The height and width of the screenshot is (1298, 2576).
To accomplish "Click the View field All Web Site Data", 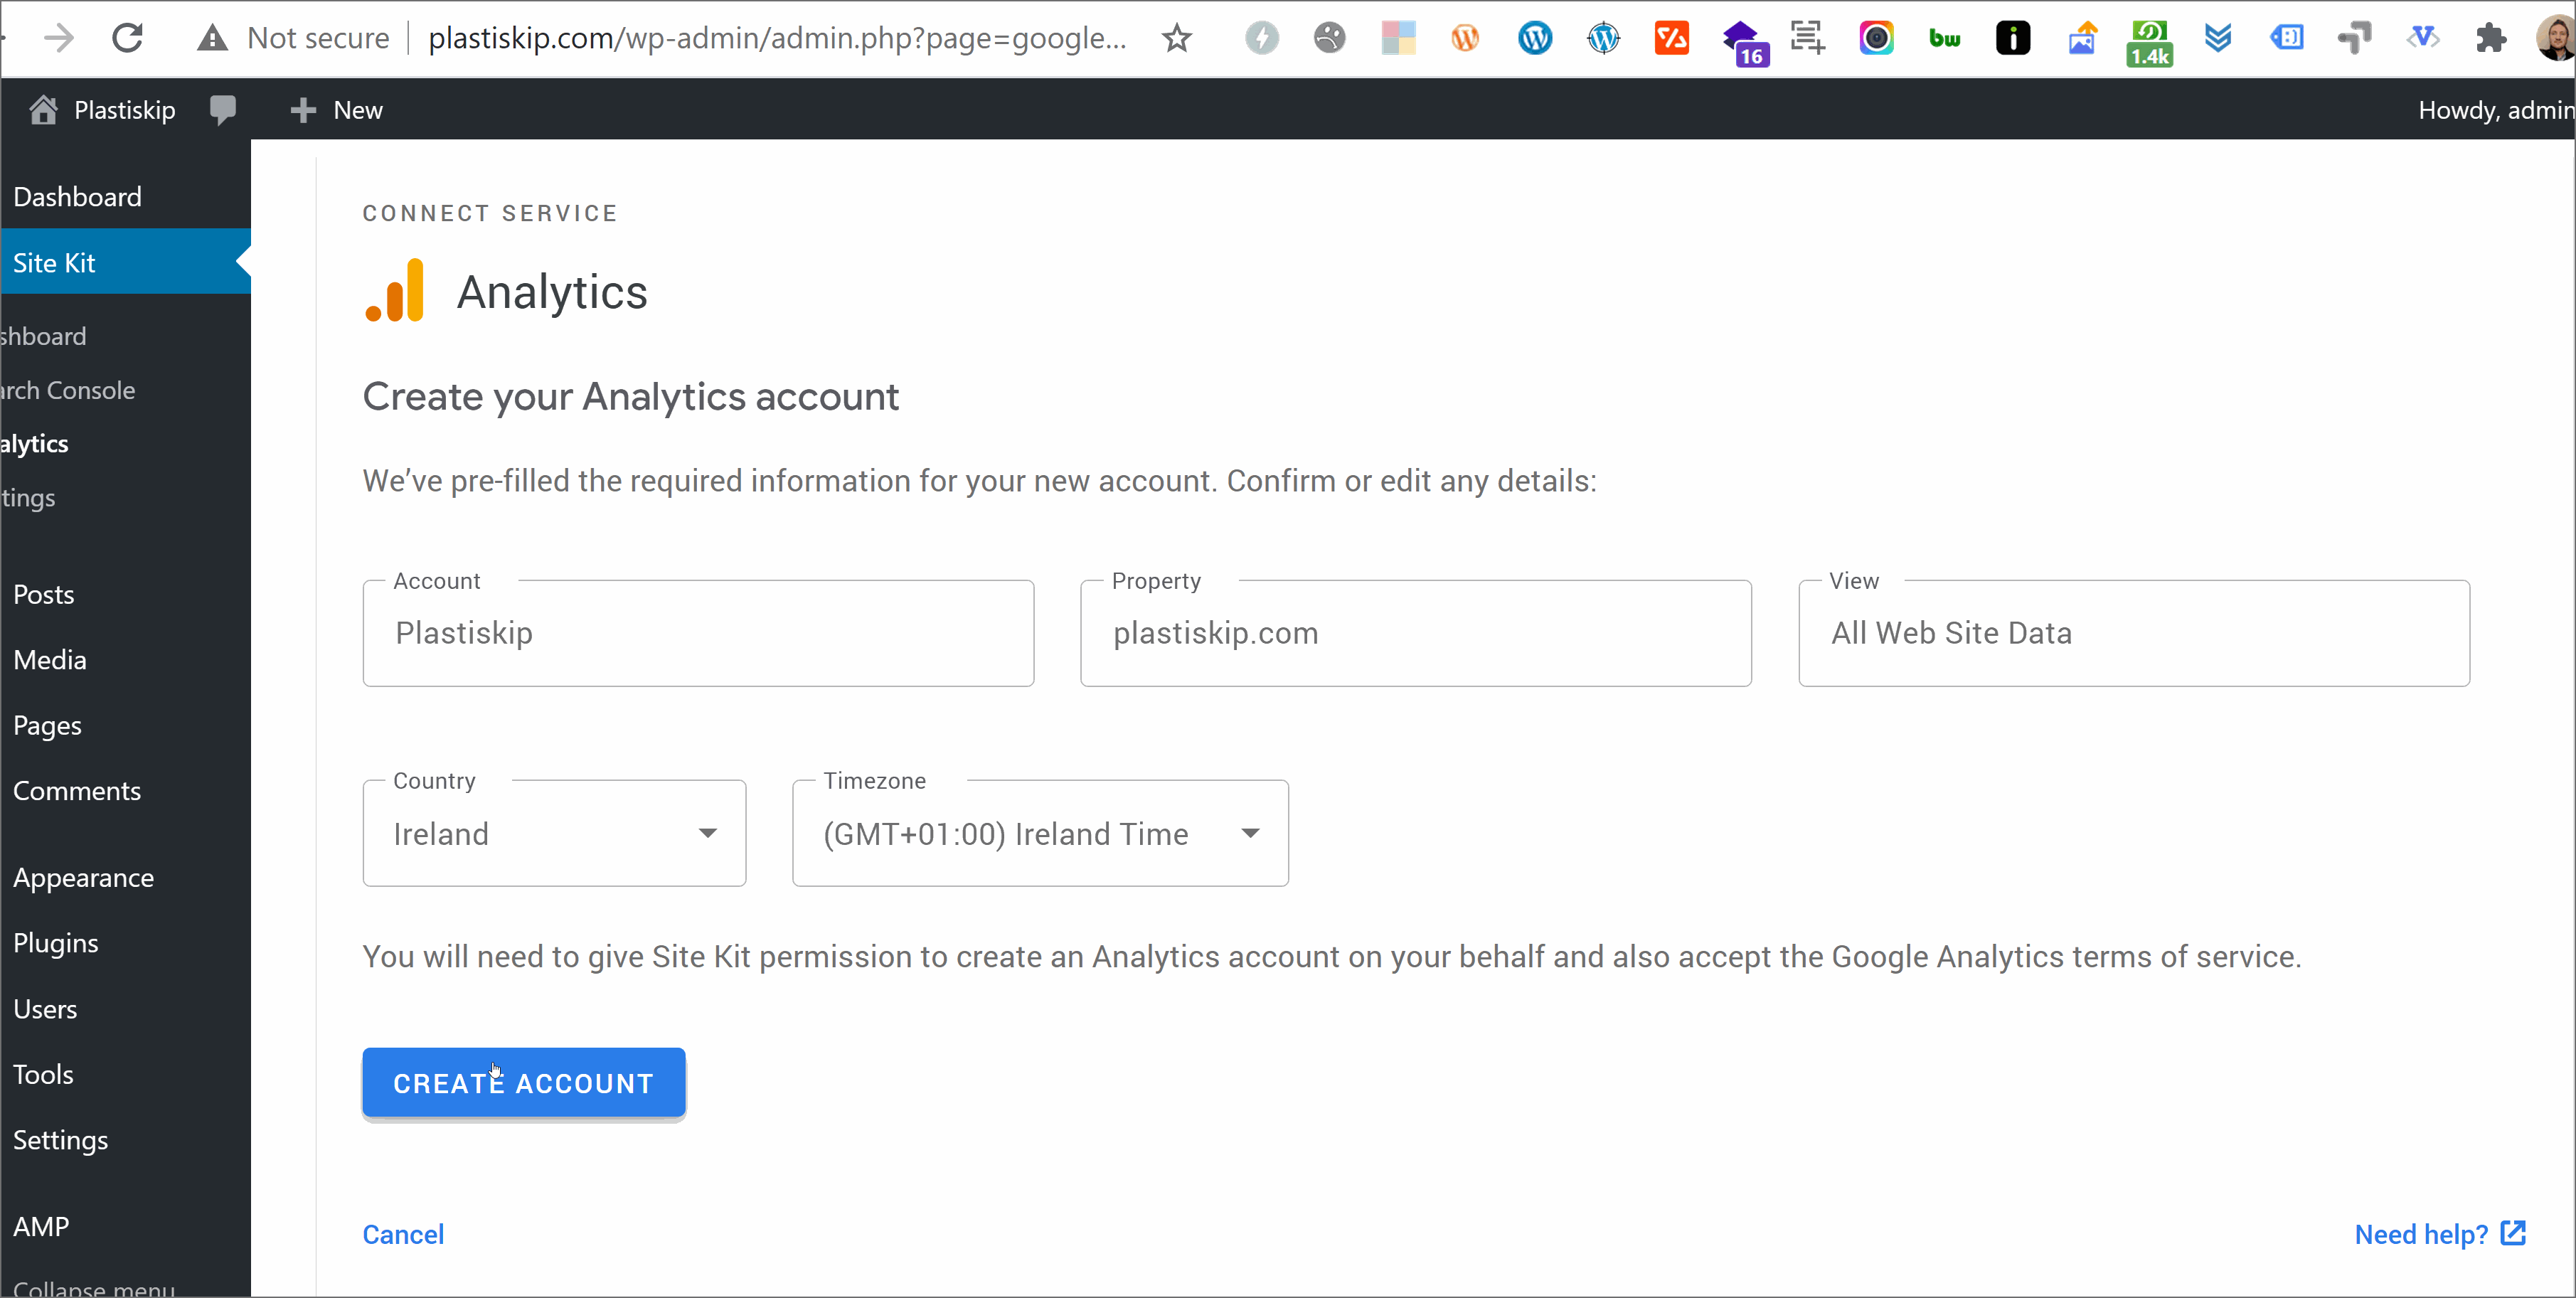I will [x=2134, y=633].
